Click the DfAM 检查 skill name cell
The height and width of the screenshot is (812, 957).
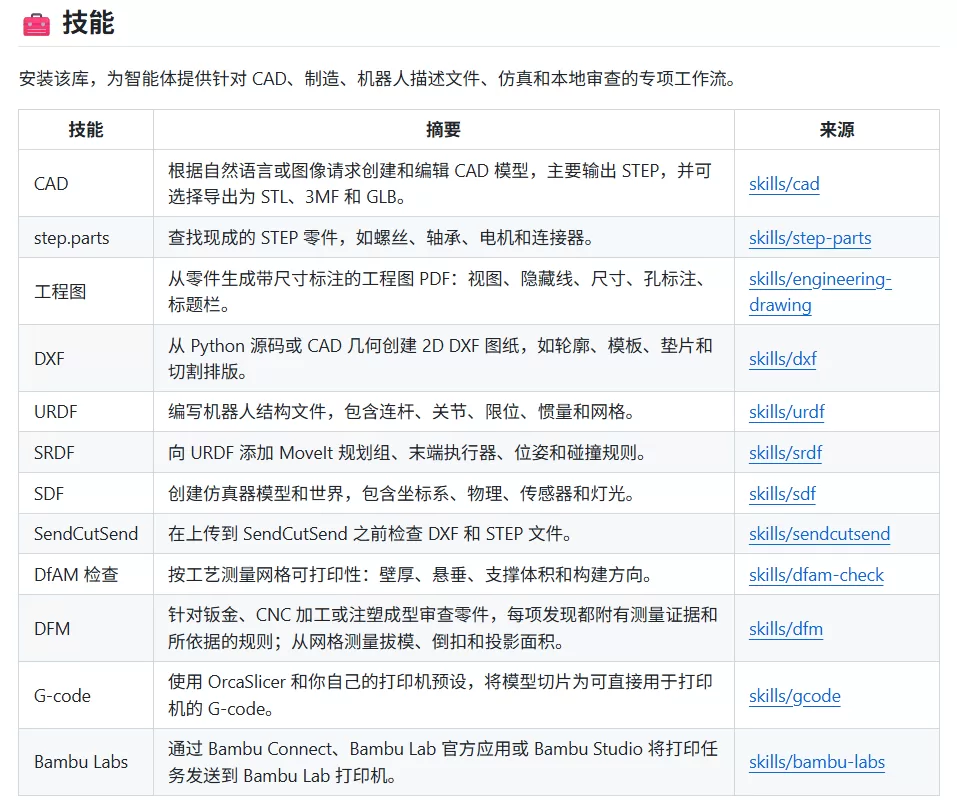(86, 575)
